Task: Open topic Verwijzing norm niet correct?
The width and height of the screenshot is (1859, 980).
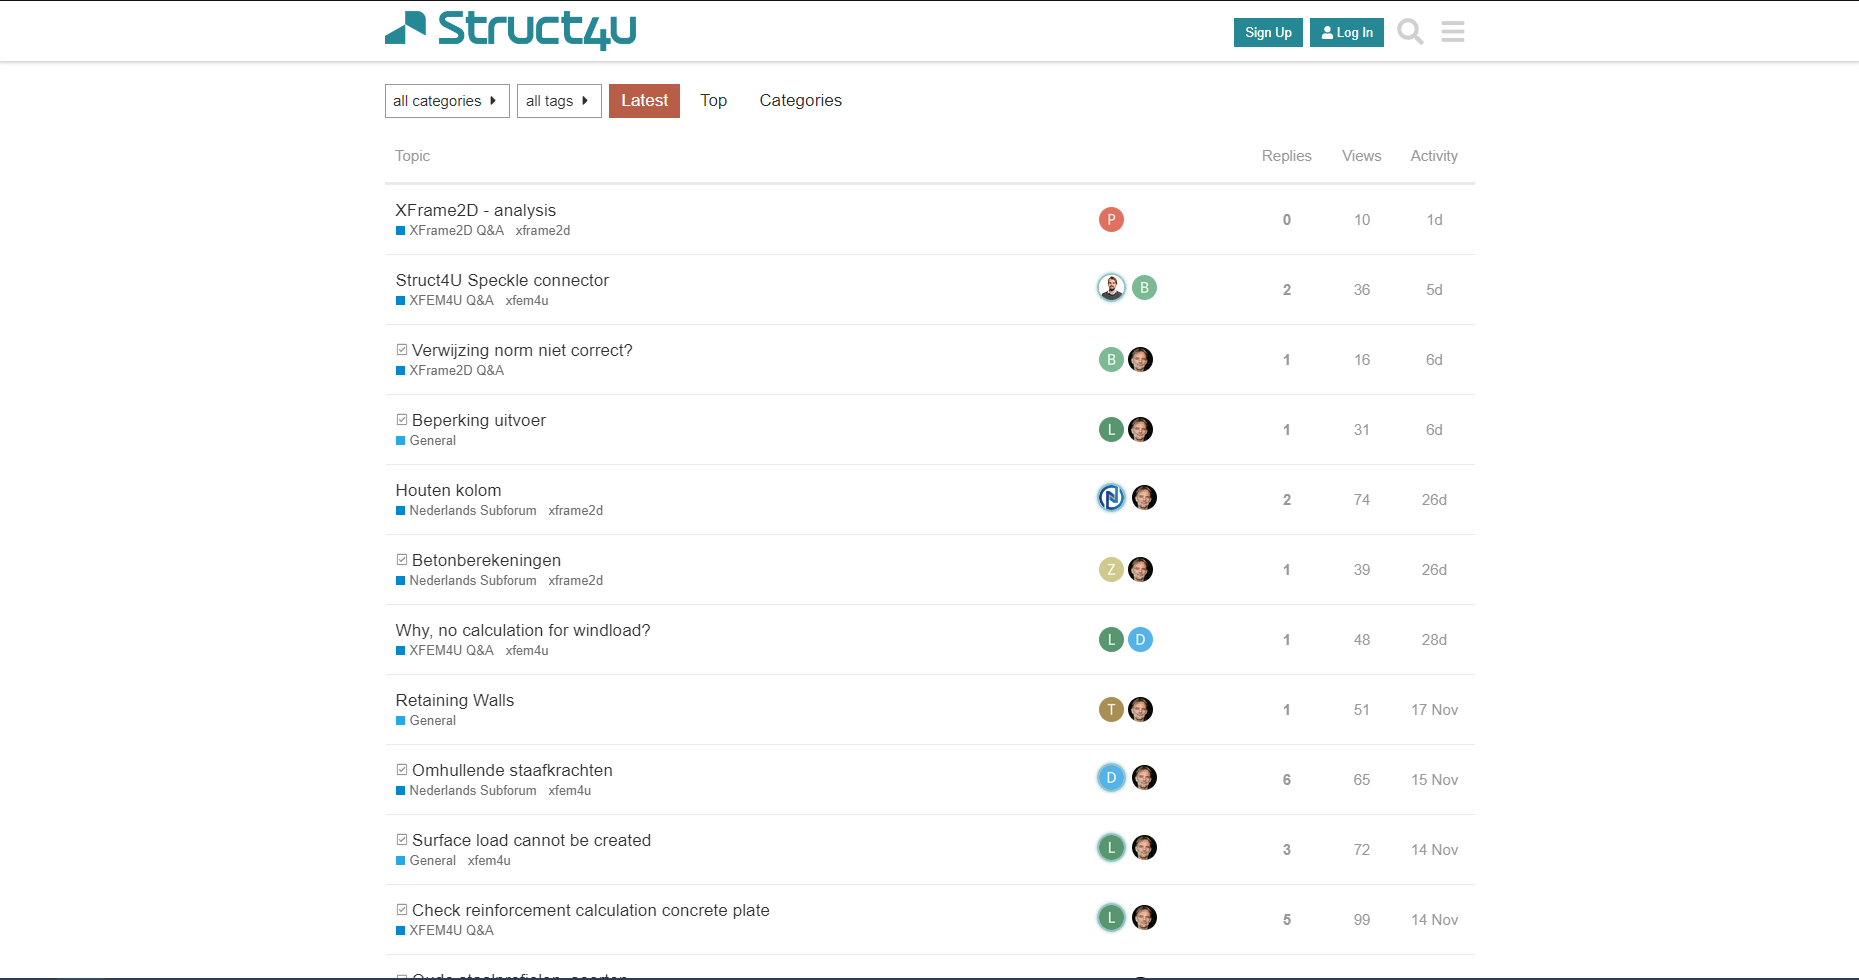Action: point(522,350)
